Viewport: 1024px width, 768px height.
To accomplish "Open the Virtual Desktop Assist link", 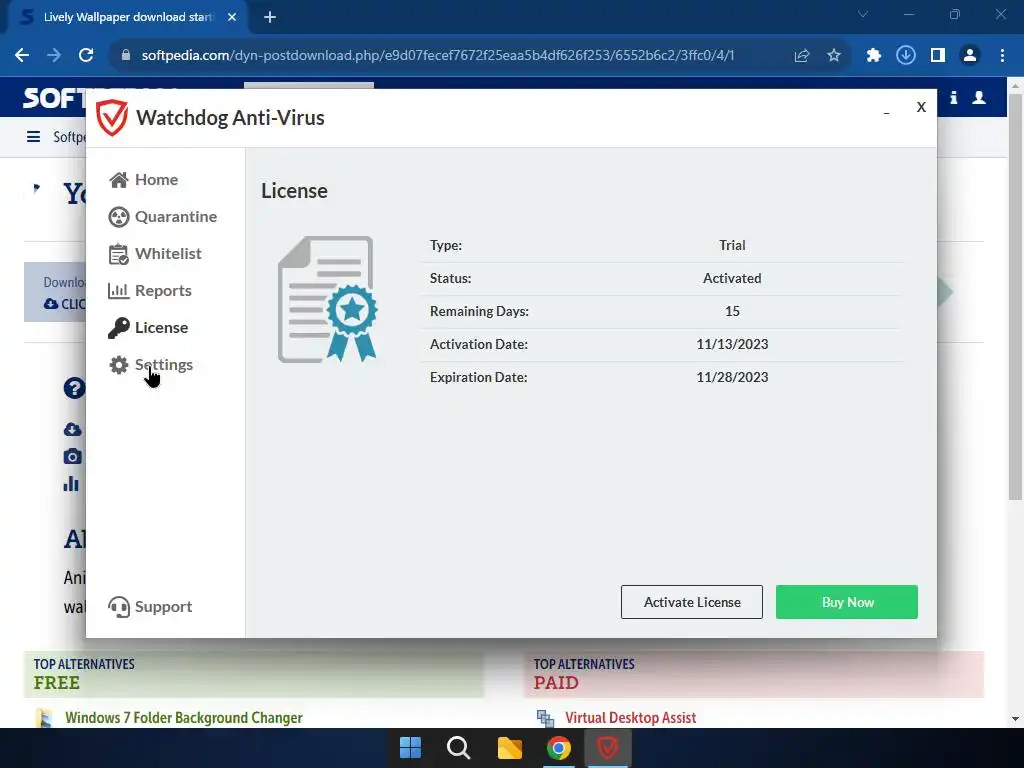I will [630, 718].
